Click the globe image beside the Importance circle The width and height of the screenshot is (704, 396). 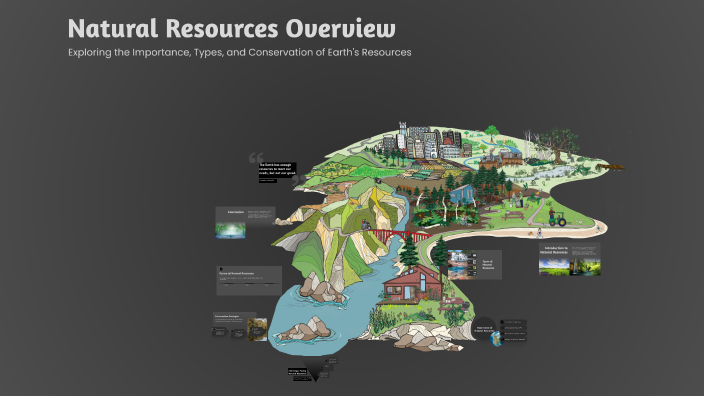(x=496, y=339)
